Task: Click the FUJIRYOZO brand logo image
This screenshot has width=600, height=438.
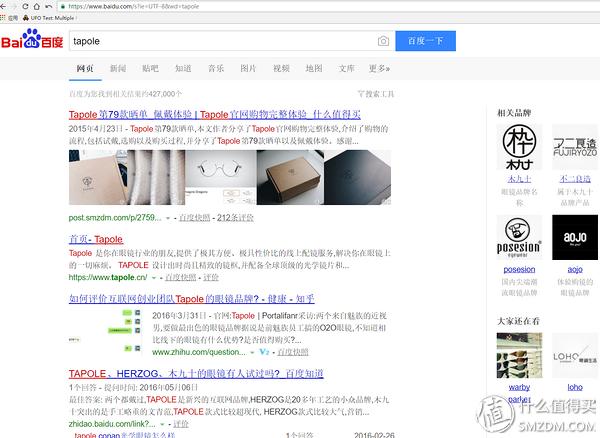Action: click(x=575, y=147)
